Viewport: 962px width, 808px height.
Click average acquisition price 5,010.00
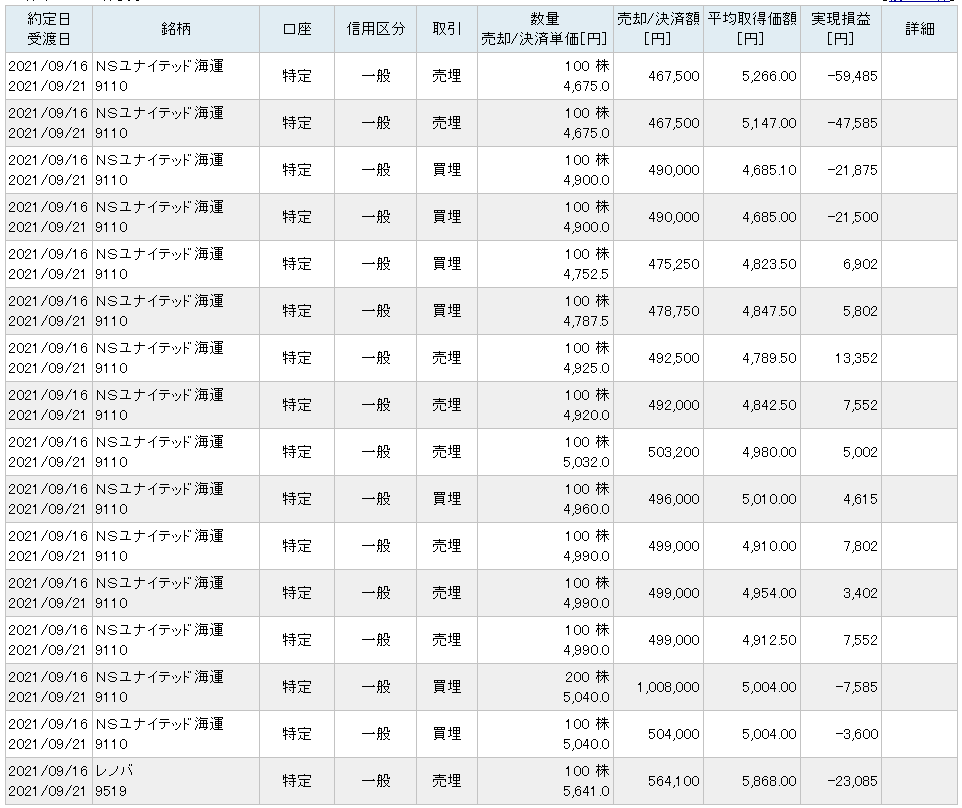(x=769, y=499)
